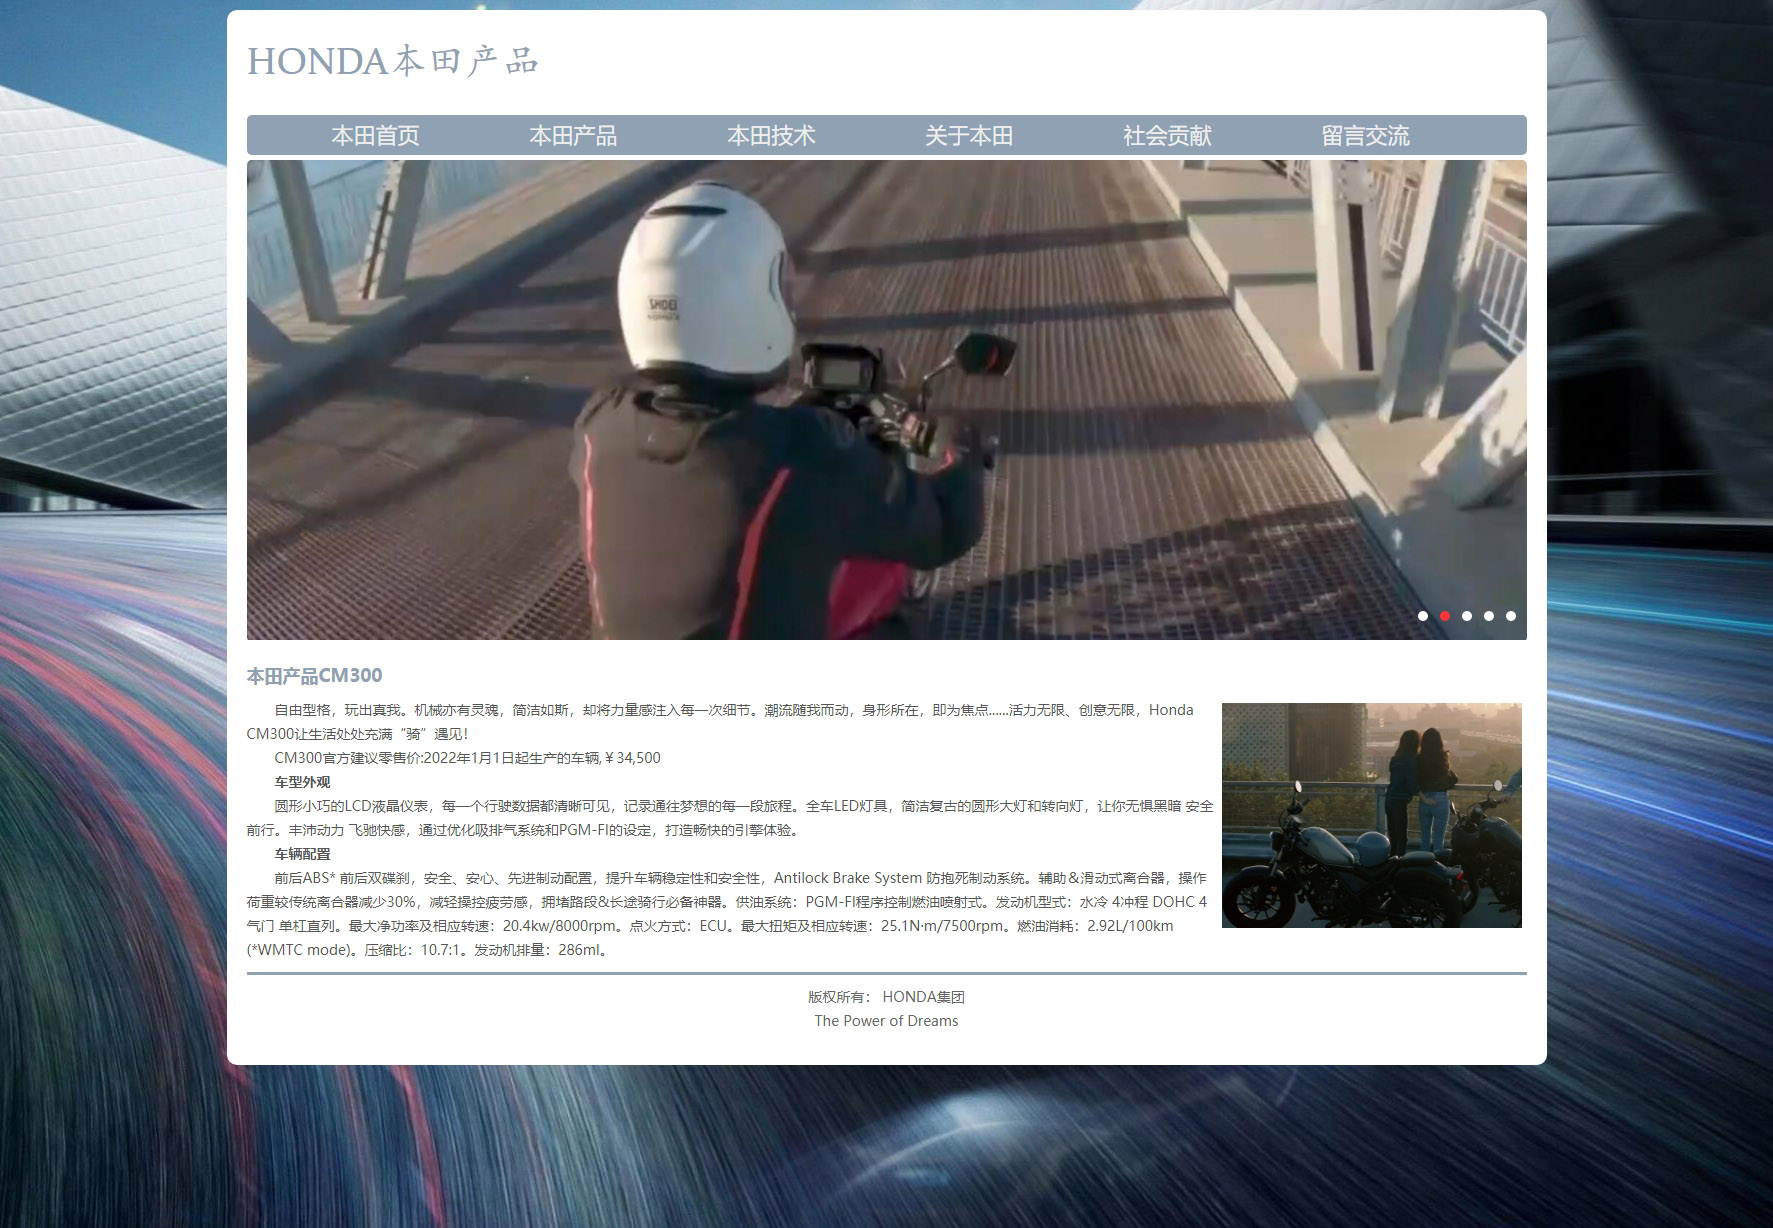1773x1228 pixels.
Task: Jump to the third carousel slide dot
Action: click(1467, 616)
